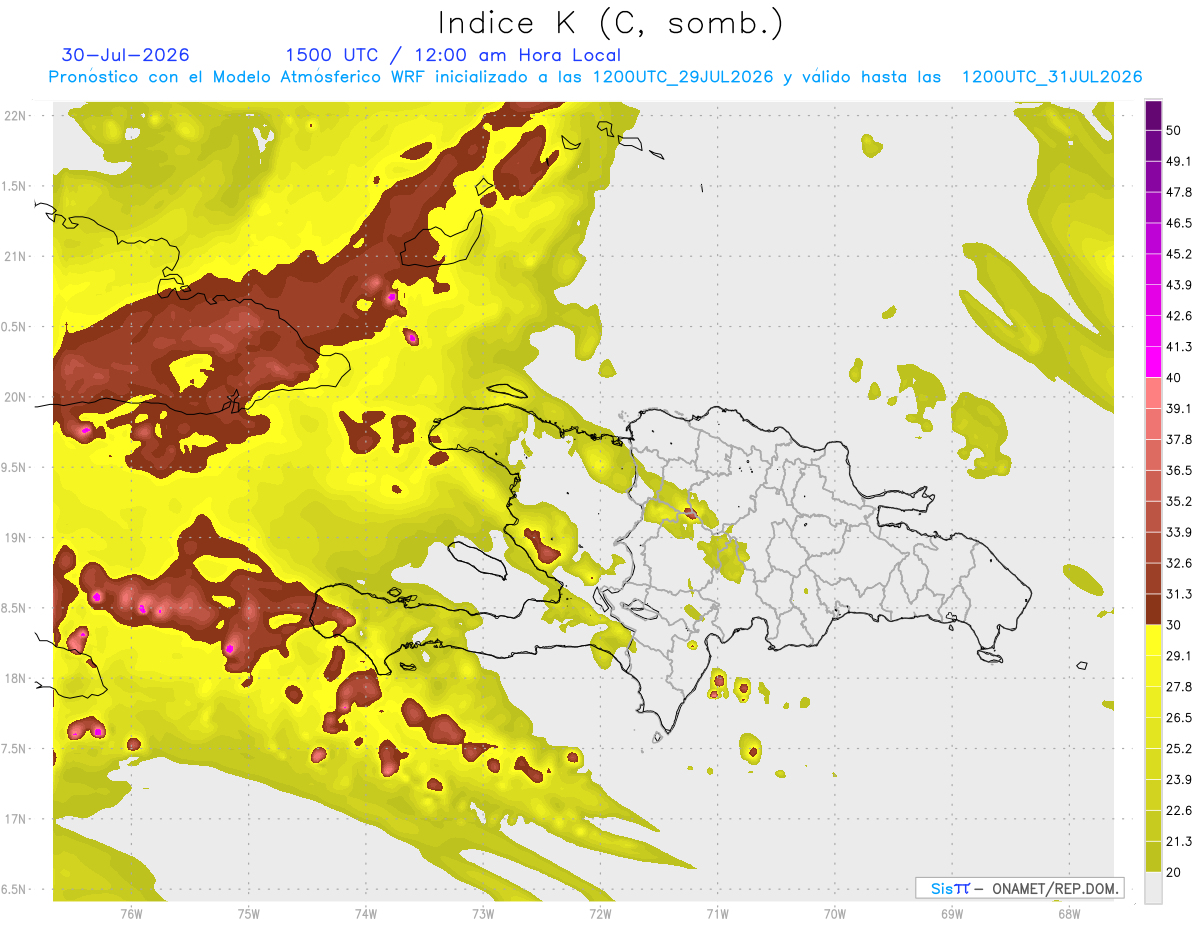The width and height of the screenshot is (1200, 927).
Task: Select the "22.6" legend value
Action: [1179, 810]
